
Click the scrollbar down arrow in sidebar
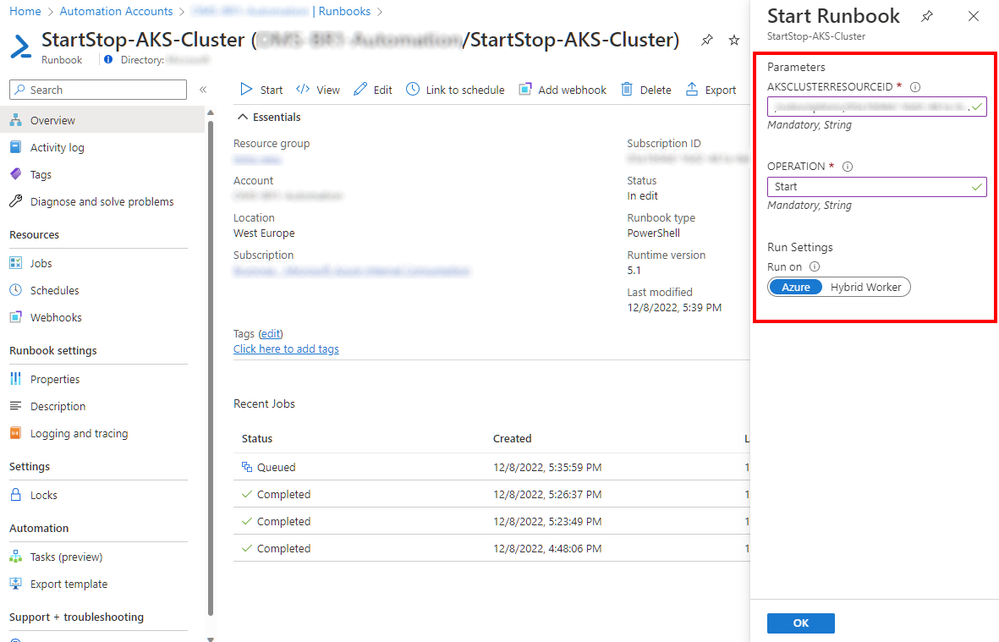click(x=210, y=638)
